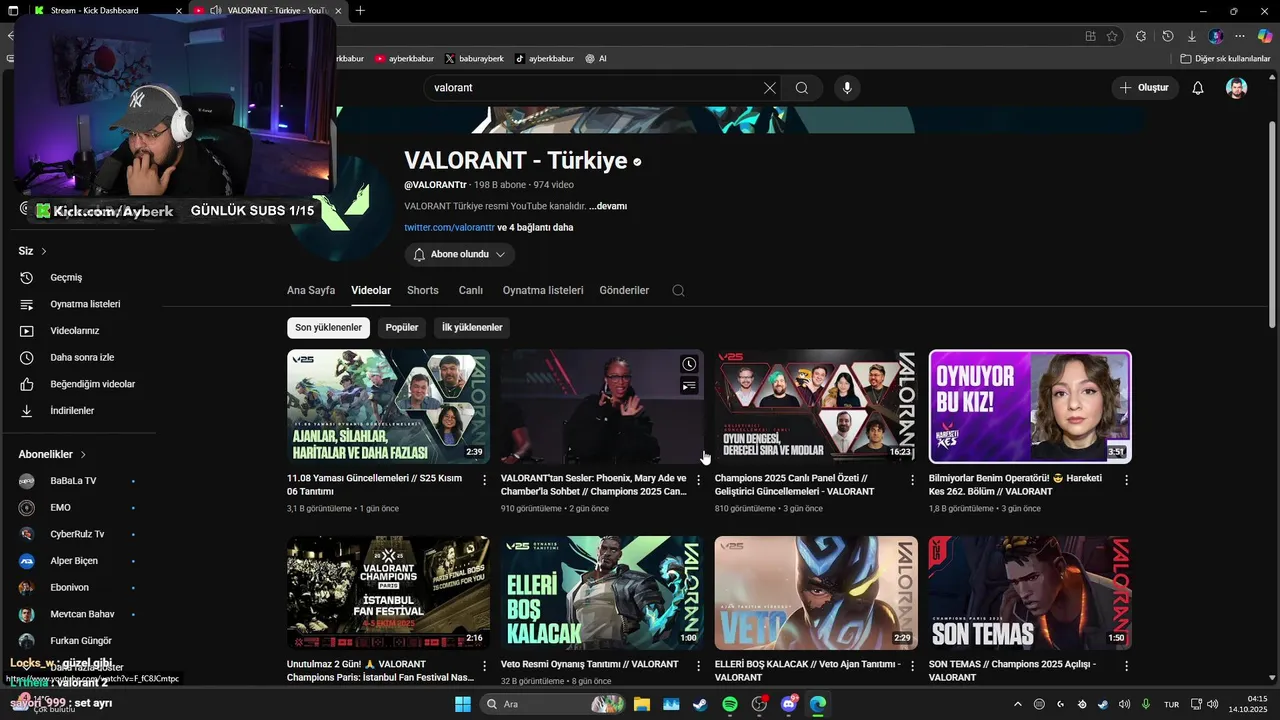Open Edge browser extensions icon

tap(1141, 36)
